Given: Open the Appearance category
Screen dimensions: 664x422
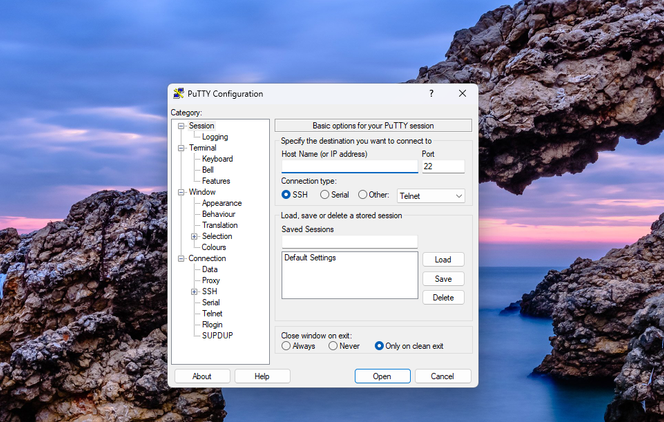Looking at the screenshot, I should click(x=222, y=203).
